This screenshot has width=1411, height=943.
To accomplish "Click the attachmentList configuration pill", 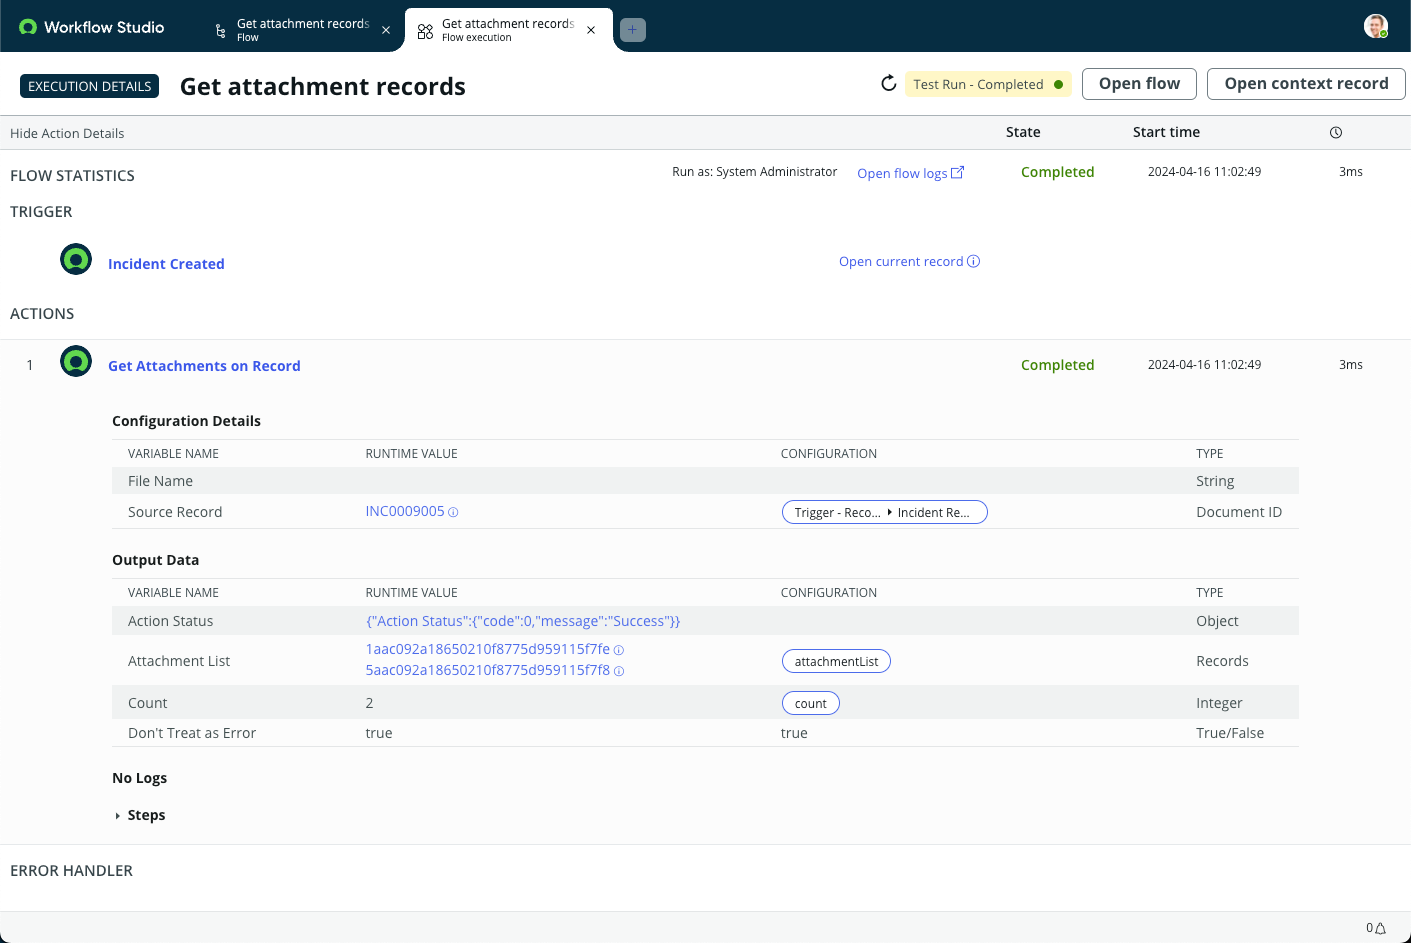I will 836,661.
